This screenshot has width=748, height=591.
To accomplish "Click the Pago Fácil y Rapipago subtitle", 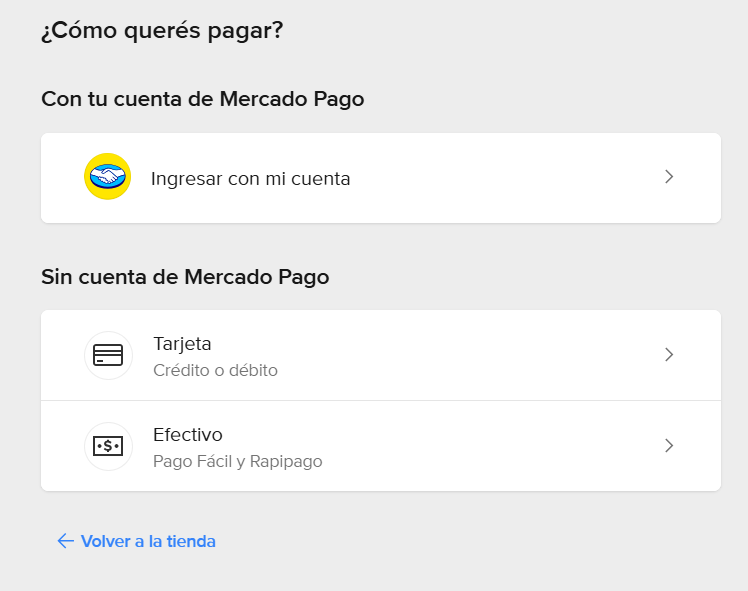I will click(x=237, y=461).
